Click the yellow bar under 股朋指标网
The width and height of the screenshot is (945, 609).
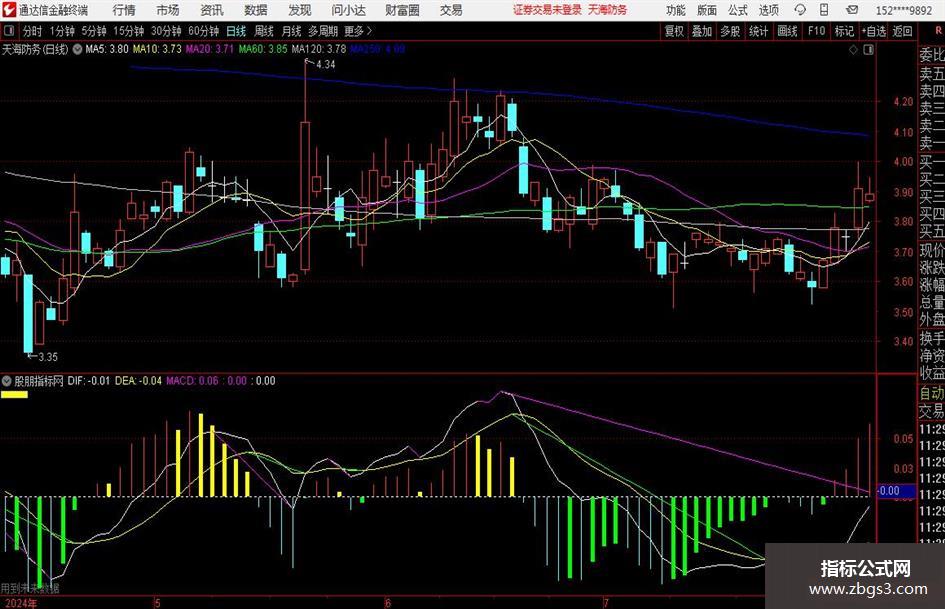pos(14,395)
